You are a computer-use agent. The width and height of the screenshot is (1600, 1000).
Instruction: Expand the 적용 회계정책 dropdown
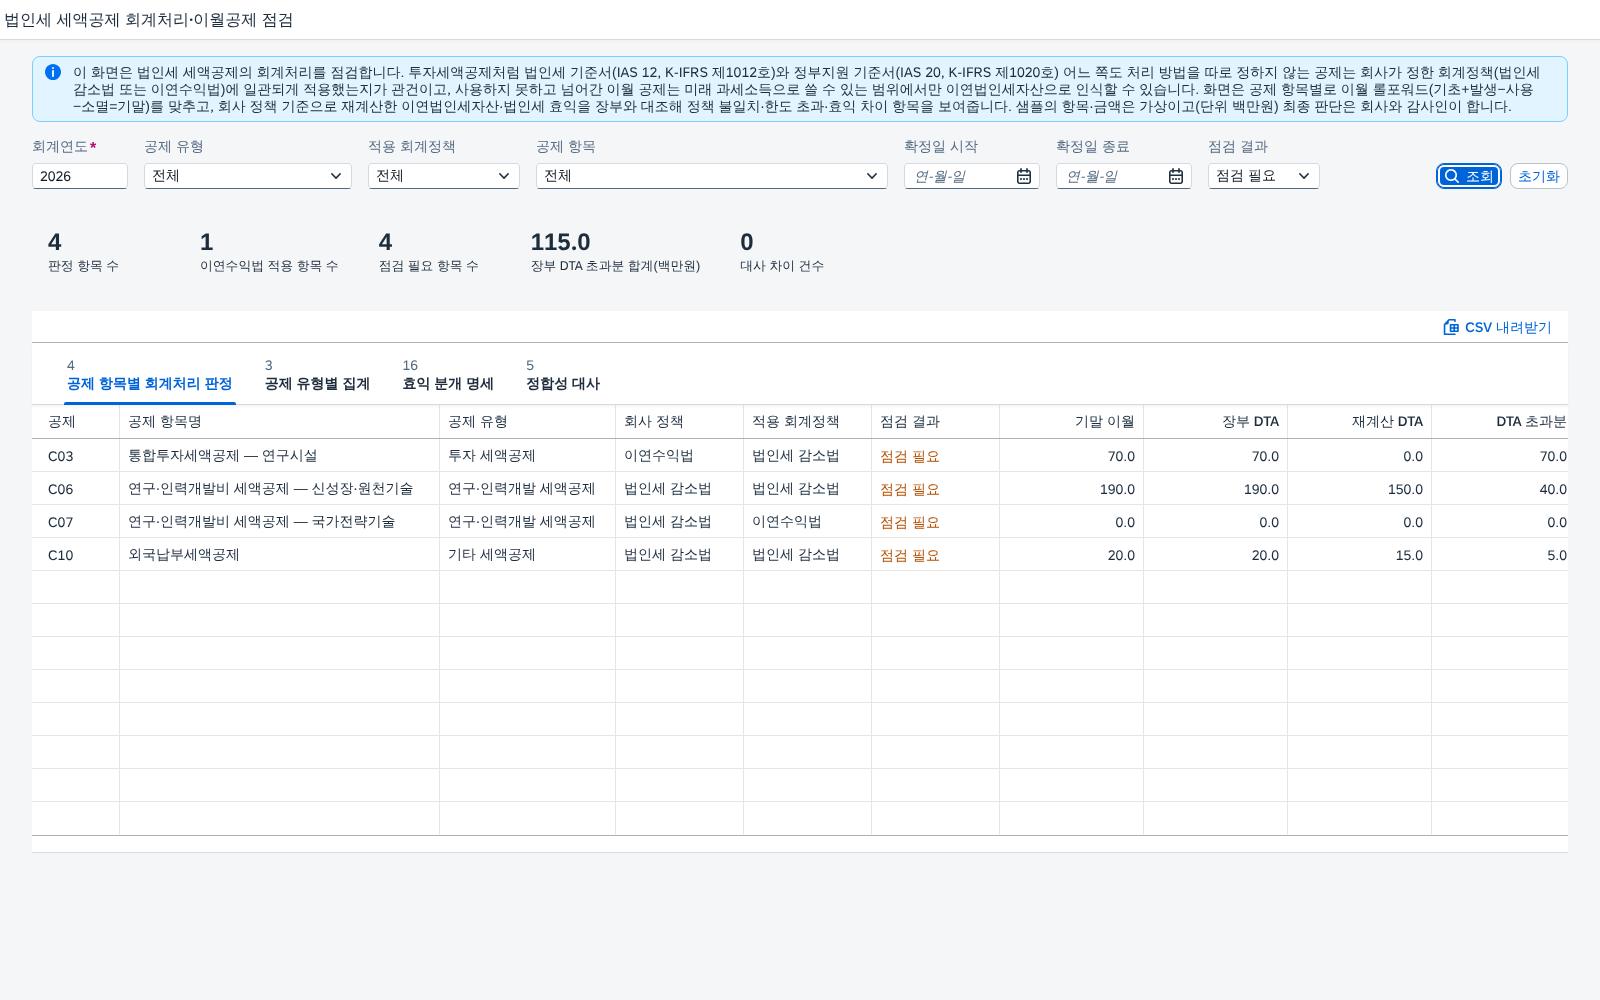[x=444, y=176]
